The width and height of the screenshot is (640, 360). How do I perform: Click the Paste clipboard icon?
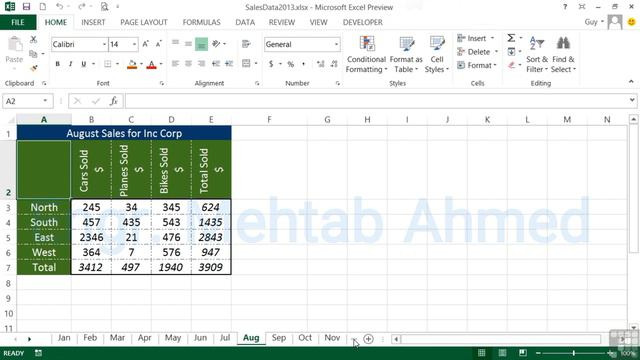click(14, 44)
